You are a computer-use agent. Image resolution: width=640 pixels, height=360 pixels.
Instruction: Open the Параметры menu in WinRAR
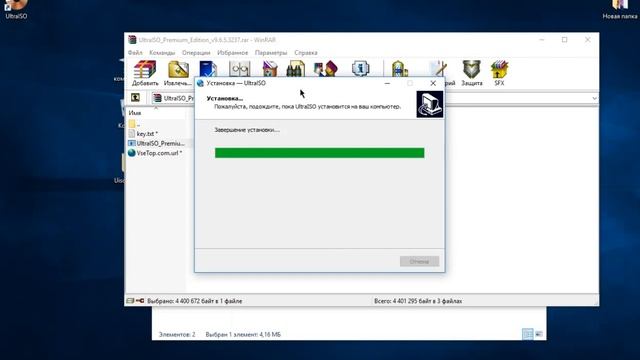(271, 53)
